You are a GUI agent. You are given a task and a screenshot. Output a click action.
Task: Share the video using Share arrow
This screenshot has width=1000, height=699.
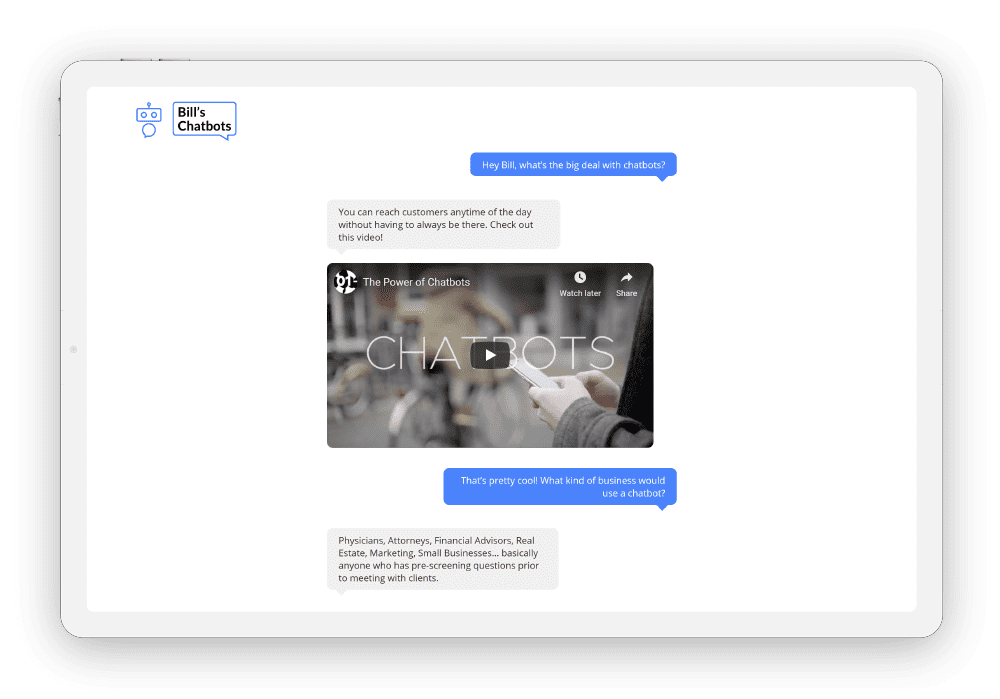click(626, 277)
